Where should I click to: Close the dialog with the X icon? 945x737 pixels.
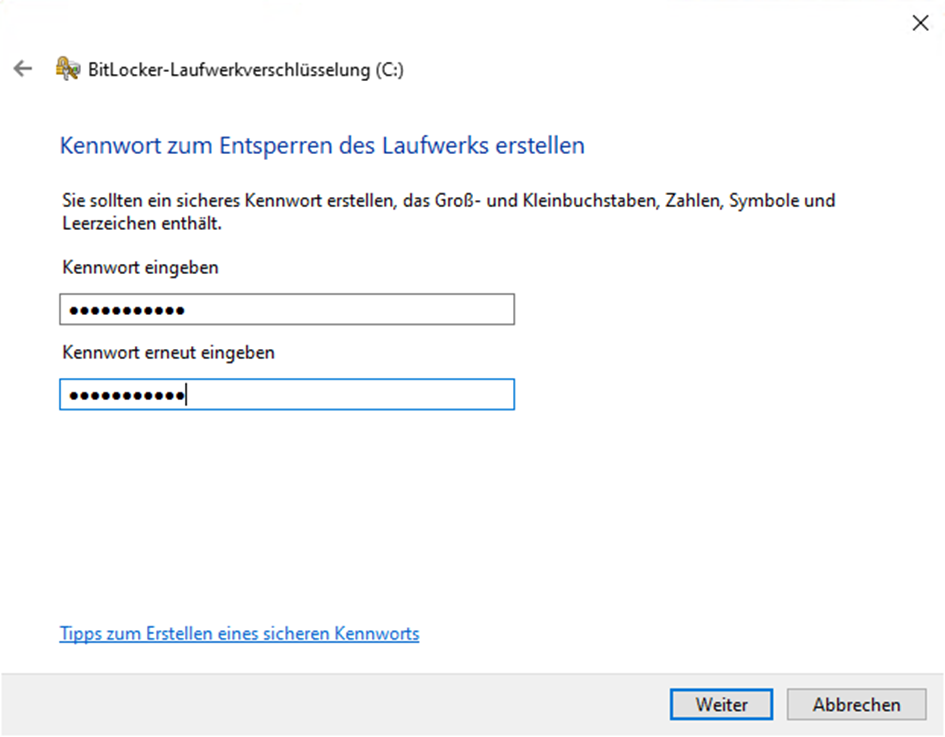point(920,23)
